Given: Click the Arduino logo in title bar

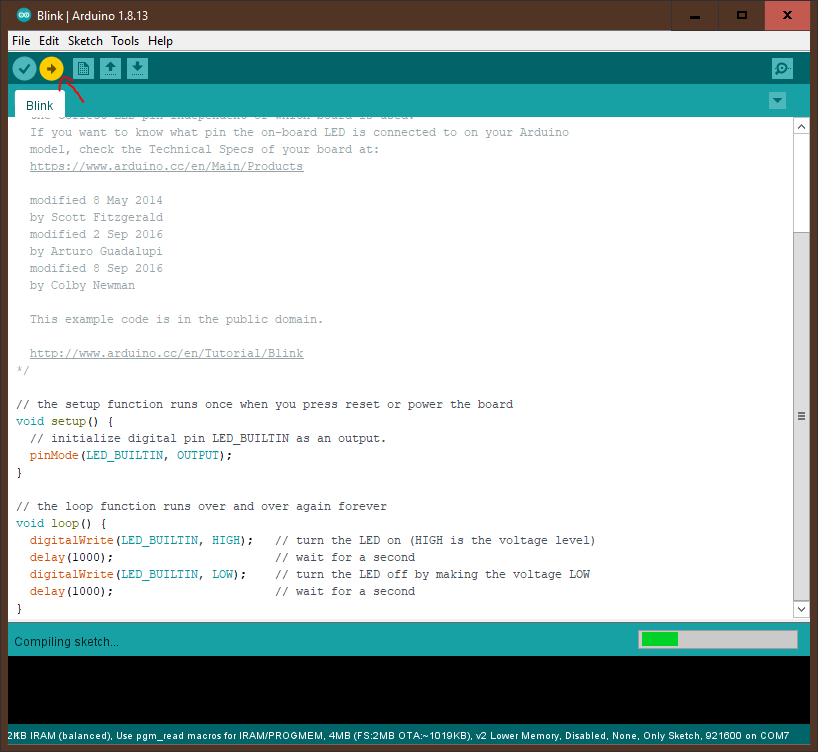Looking at the screenshot, I should click(24, 15).
